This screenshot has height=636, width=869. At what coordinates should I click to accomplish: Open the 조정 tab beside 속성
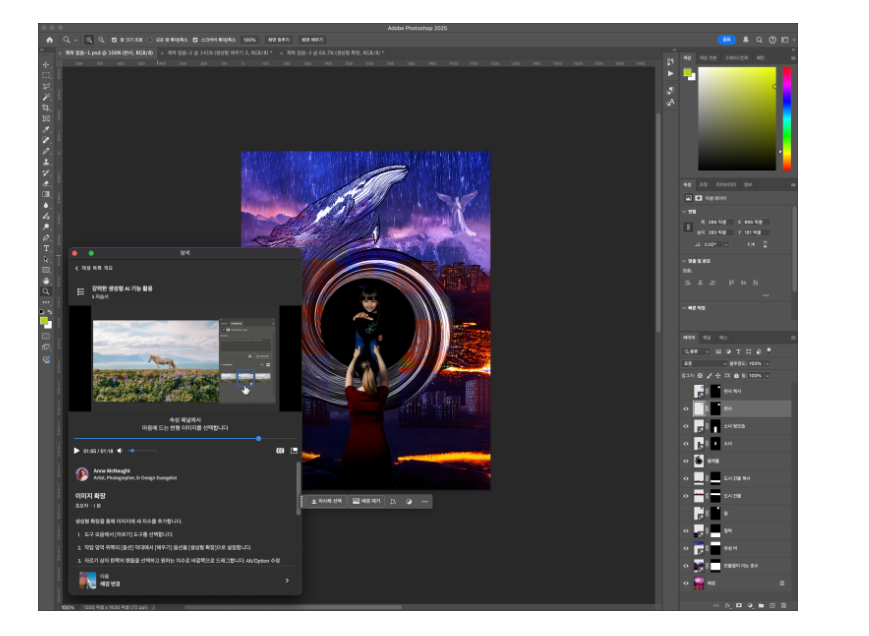point(703,184)
